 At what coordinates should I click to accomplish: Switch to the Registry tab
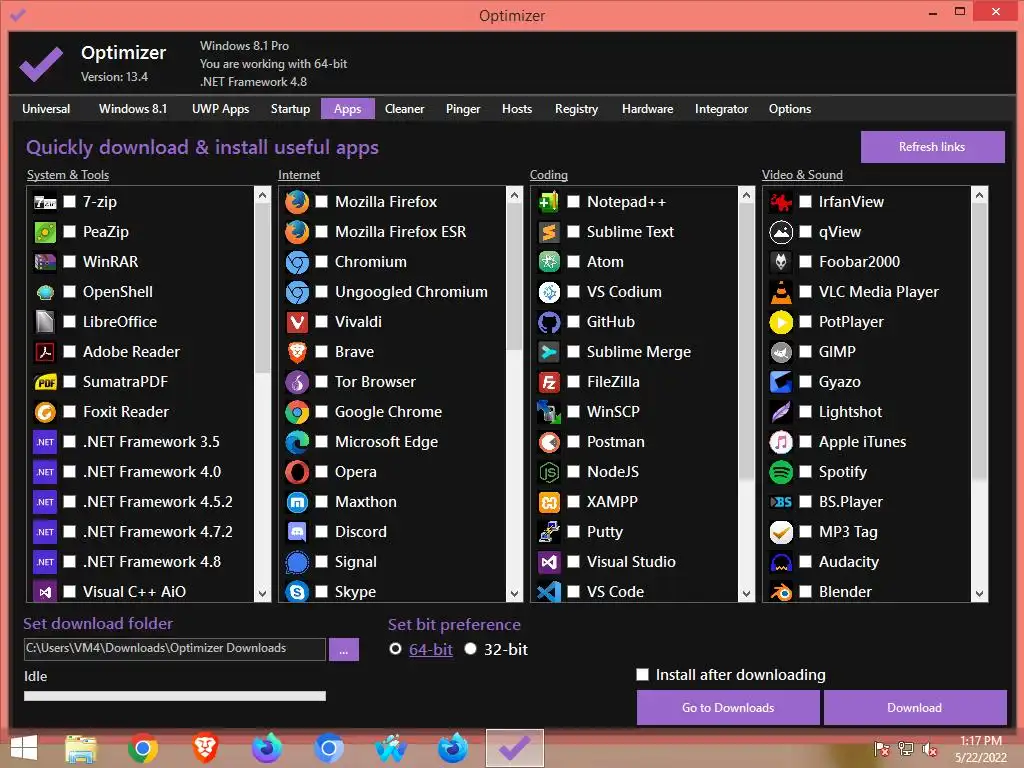[x=576, y=109]
